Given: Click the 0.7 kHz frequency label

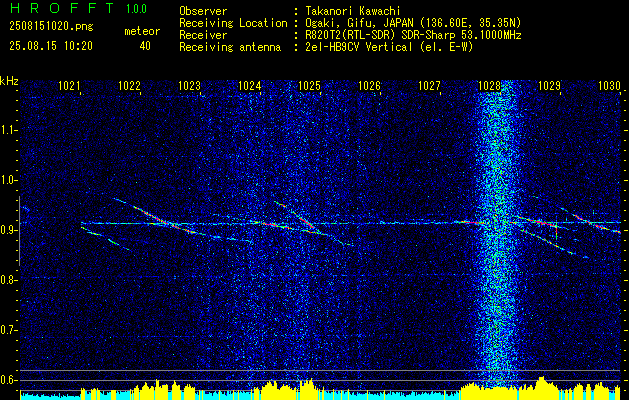Looking at the screenshot, I should [8, 330].
